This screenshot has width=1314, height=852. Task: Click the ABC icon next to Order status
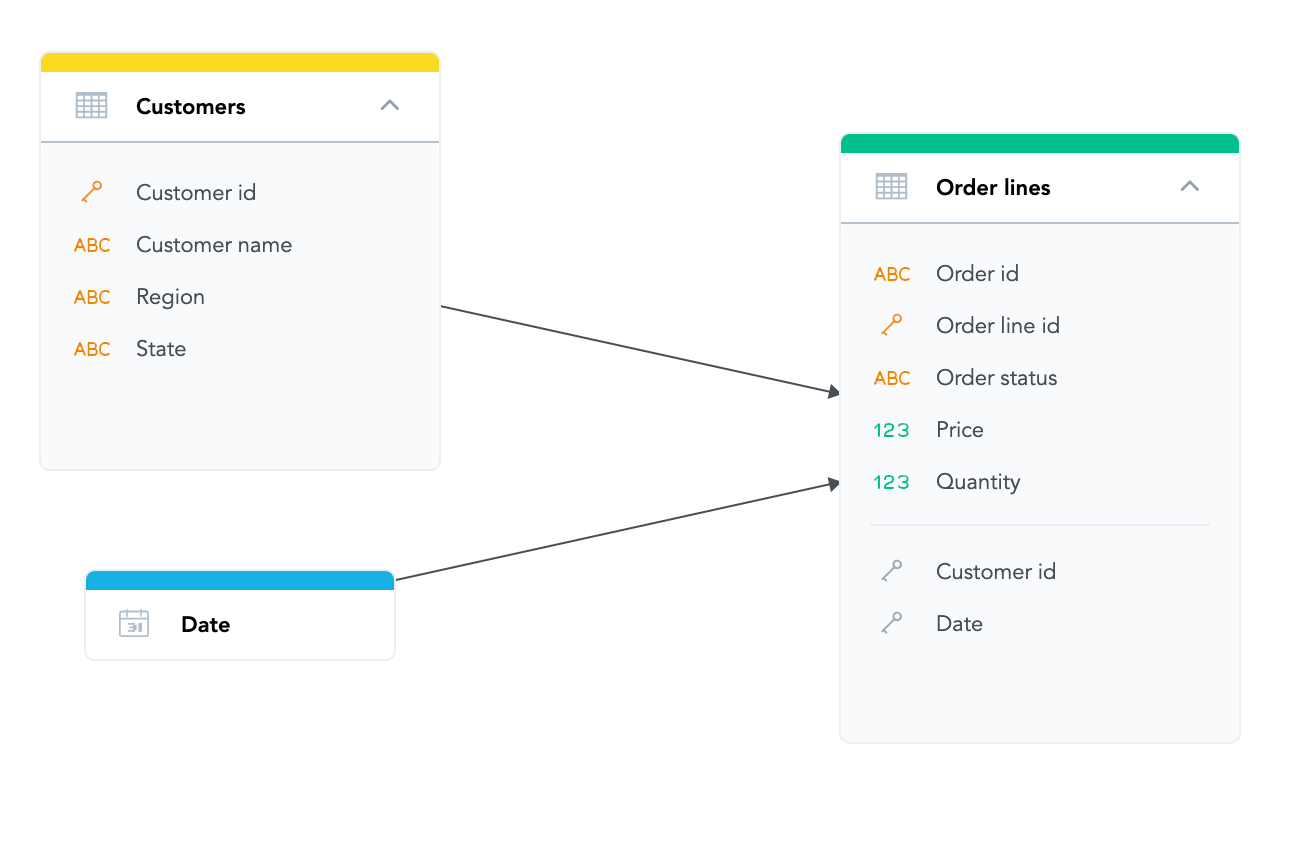pos(891,378)
